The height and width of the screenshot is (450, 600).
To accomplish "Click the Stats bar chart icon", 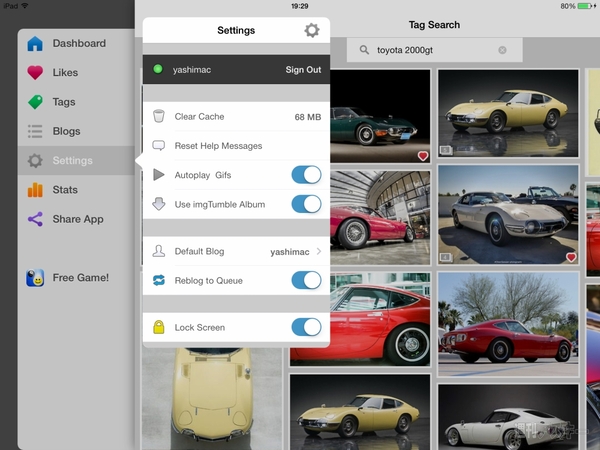I will tap(35, 190).
